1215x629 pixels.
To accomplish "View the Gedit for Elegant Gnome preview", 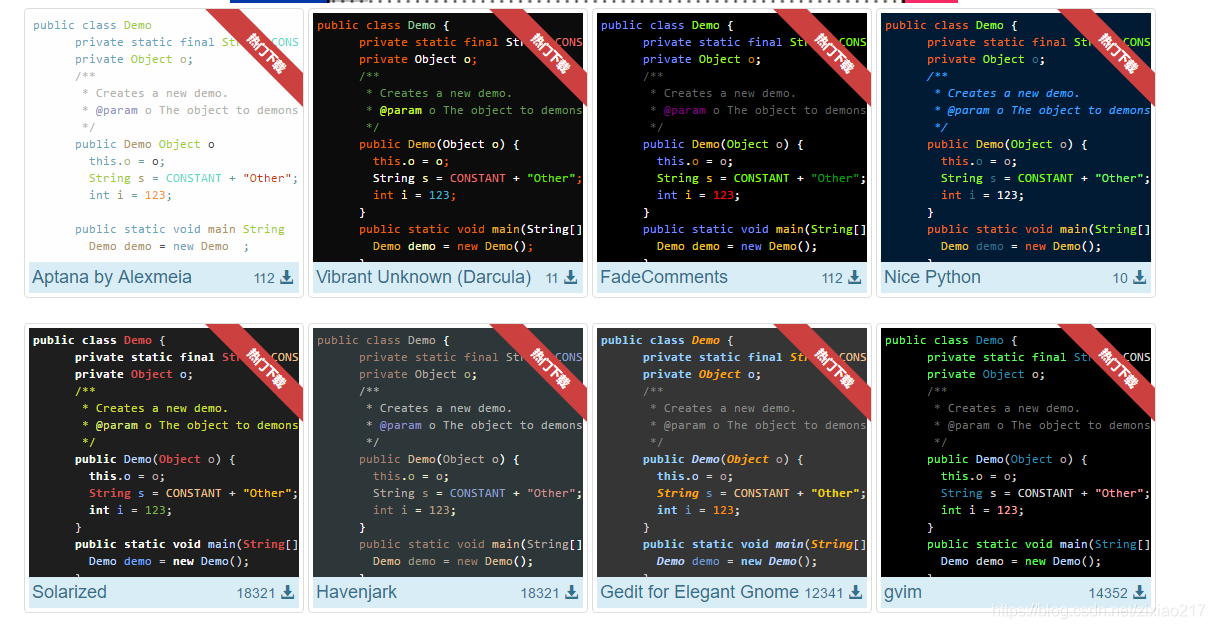I will 732,453.
